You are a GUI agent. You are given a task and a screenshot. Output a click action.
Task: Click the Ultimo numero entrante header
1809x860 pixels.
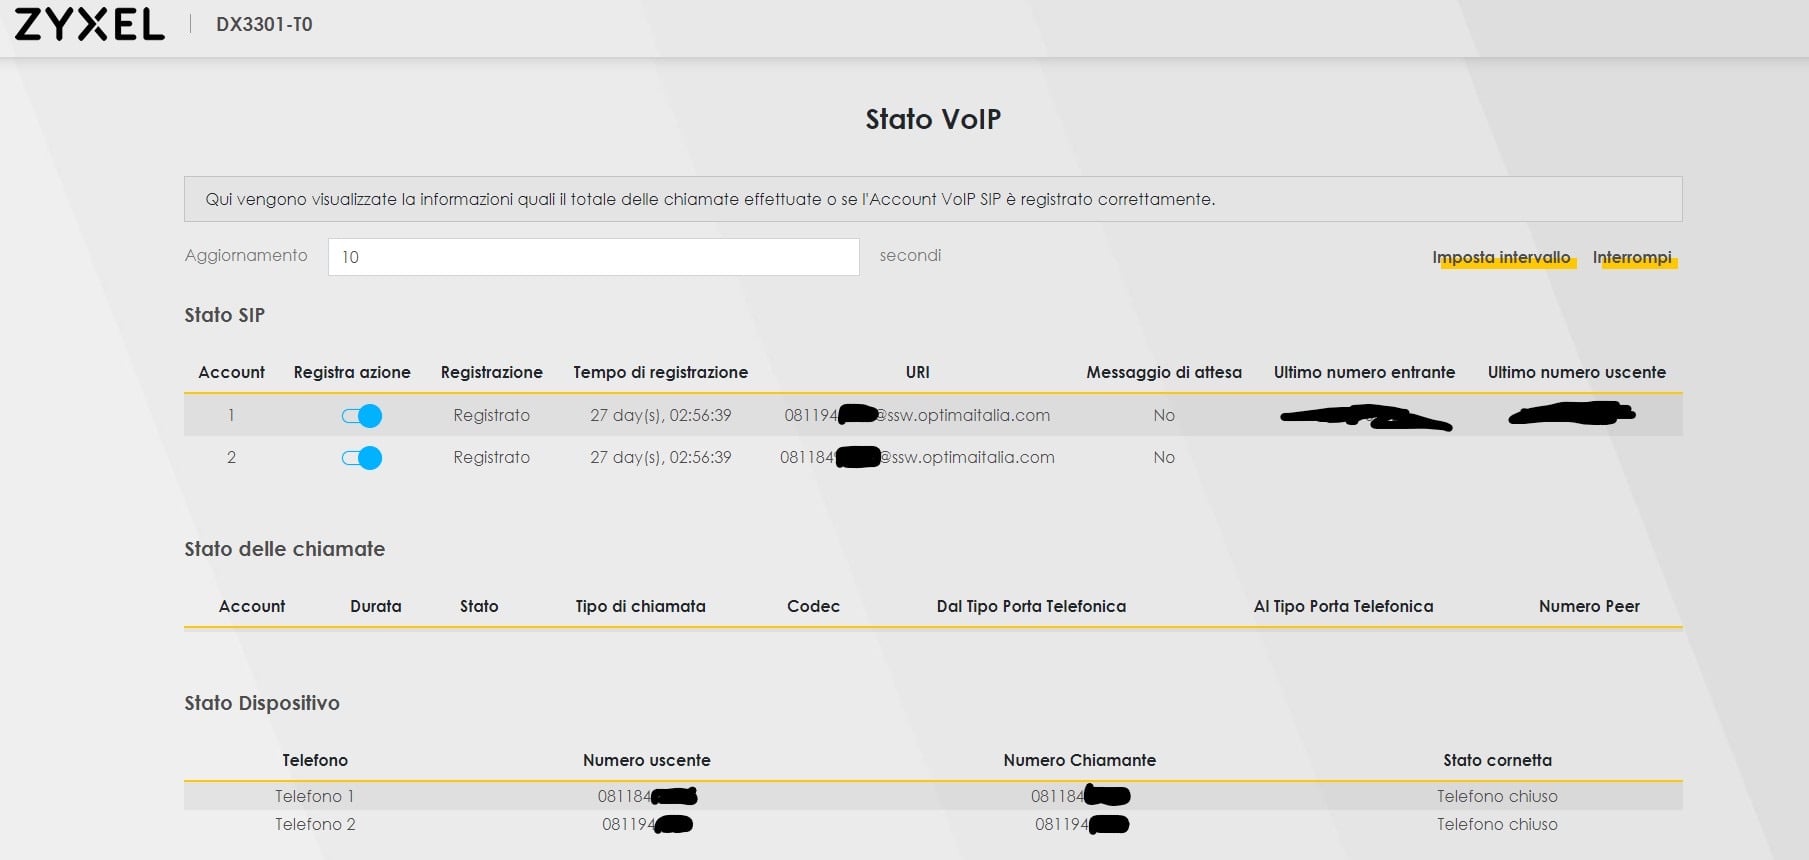[1364, 372]
